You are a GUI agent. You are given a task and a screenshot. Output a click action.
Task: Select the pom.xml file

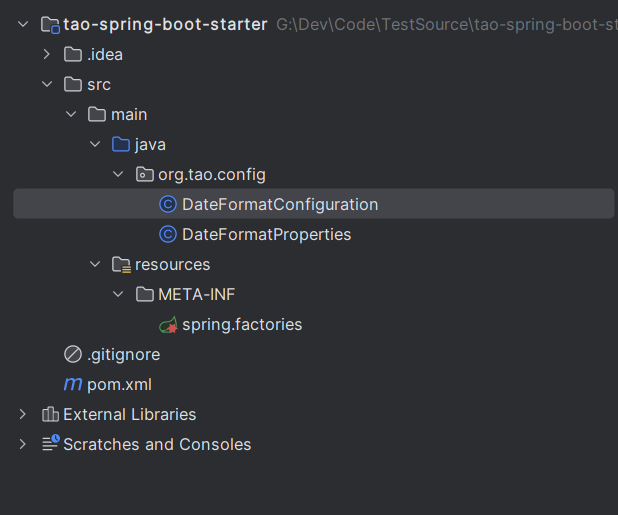119,384
